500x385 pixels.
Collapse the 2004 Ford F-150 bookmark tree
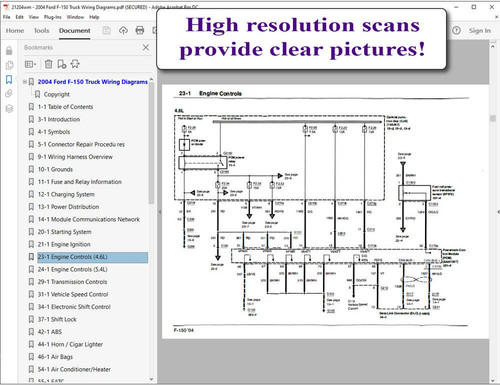[24, 82]
